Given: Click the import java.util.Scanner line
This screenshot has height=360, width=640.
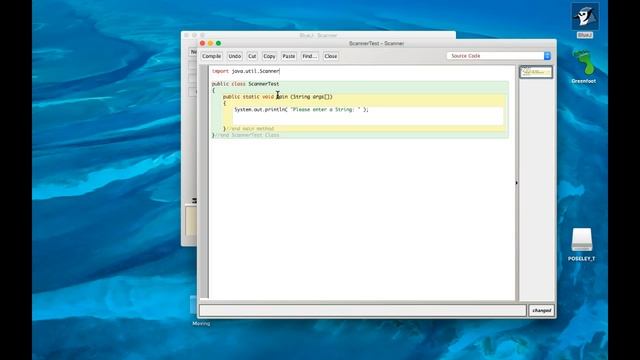Looking at the screenshot, I should coord(246,71).
